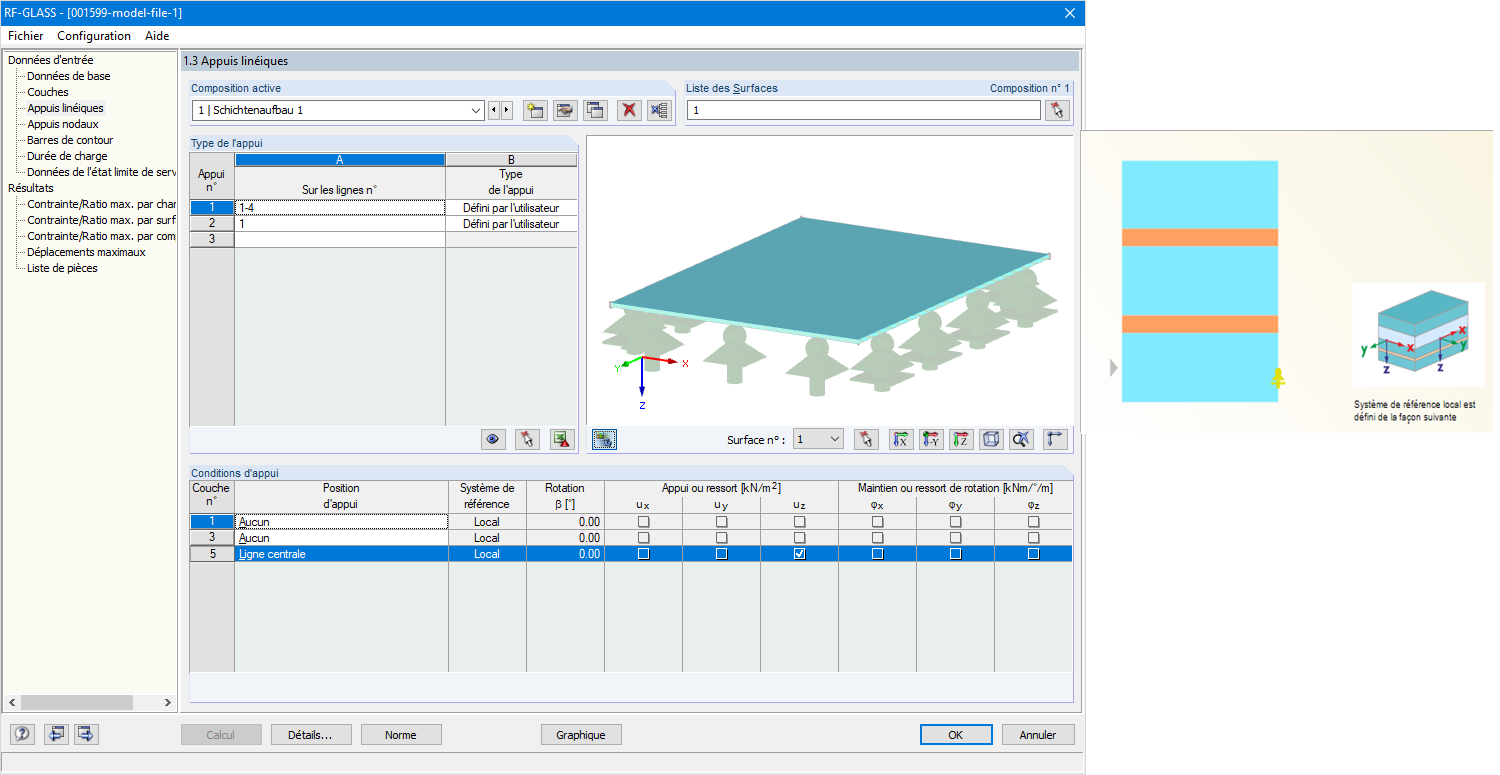This screenshot has height=775, width=1500.
Task: Open the help question mark icon
Action: (x=22, y=735)
